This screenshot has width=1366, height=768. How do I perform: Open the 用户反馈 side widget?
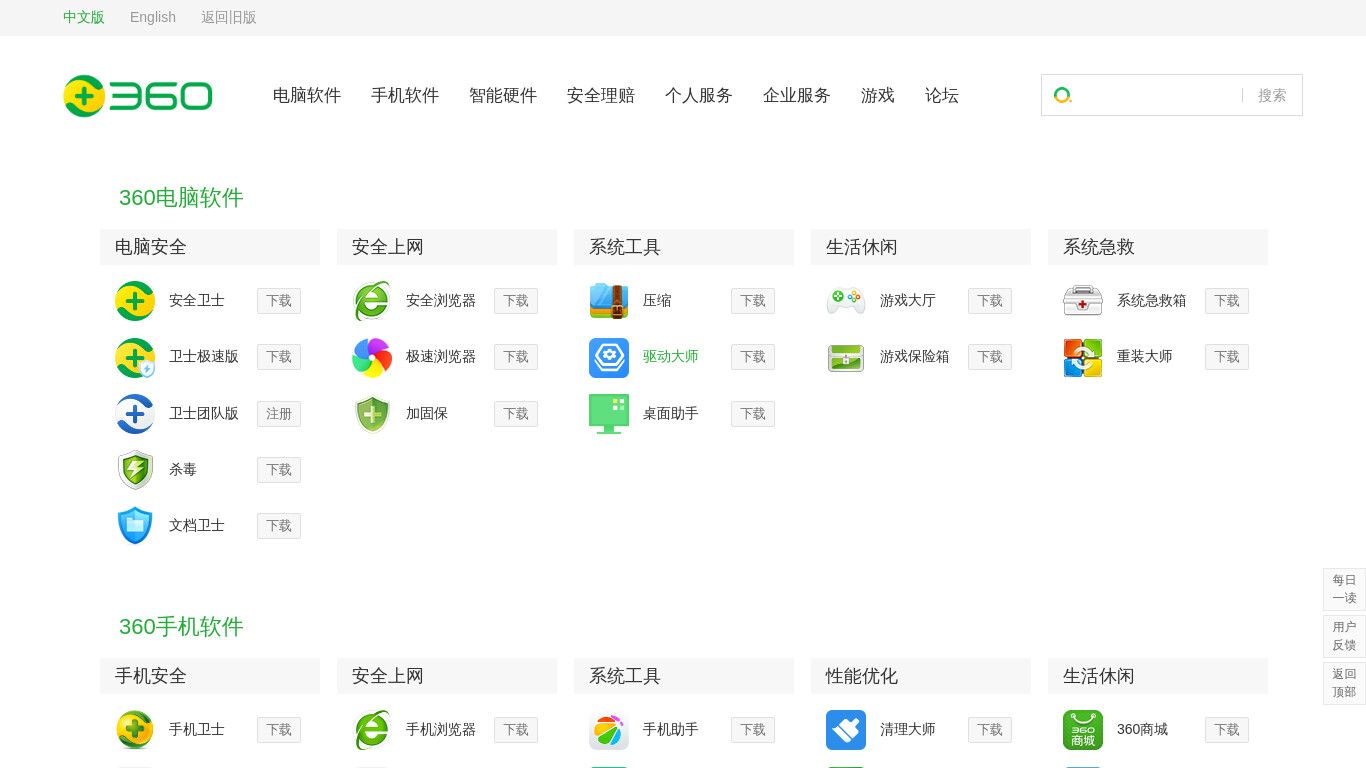pyautogui.click(x=1344, y=636)
